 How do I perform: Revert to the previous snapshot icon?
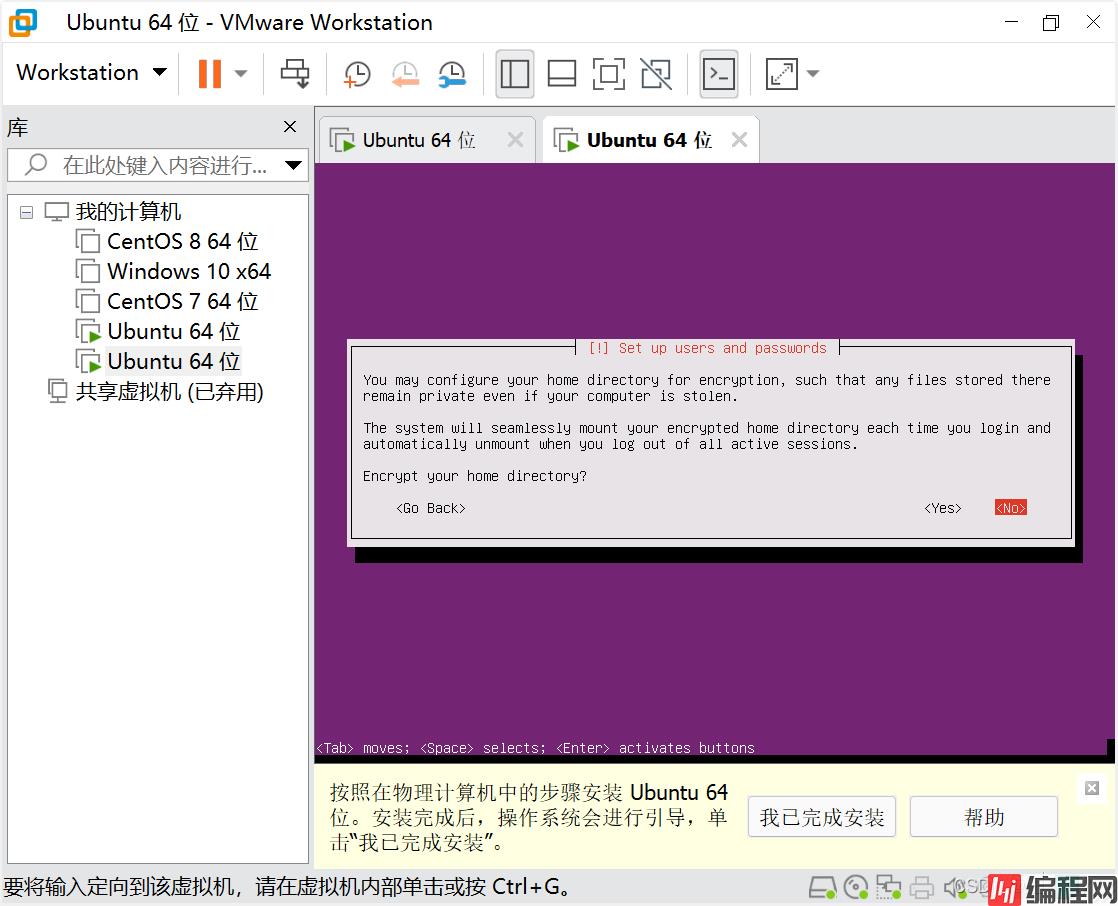tap(405, 73)
